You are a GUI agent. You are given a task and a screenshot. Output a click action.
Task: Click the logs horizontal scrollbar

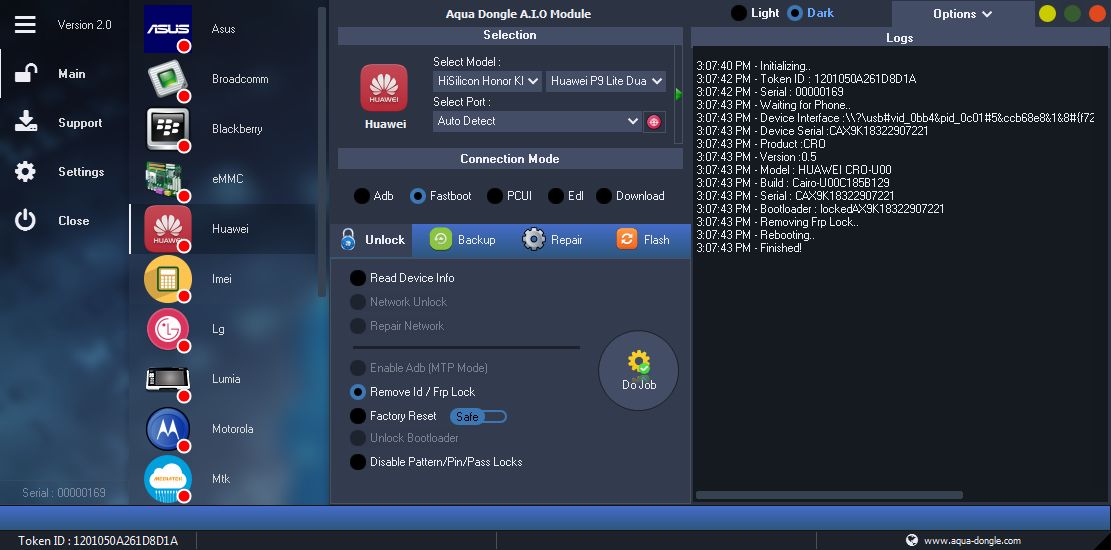pyautogui.click(x=829, y=495)
